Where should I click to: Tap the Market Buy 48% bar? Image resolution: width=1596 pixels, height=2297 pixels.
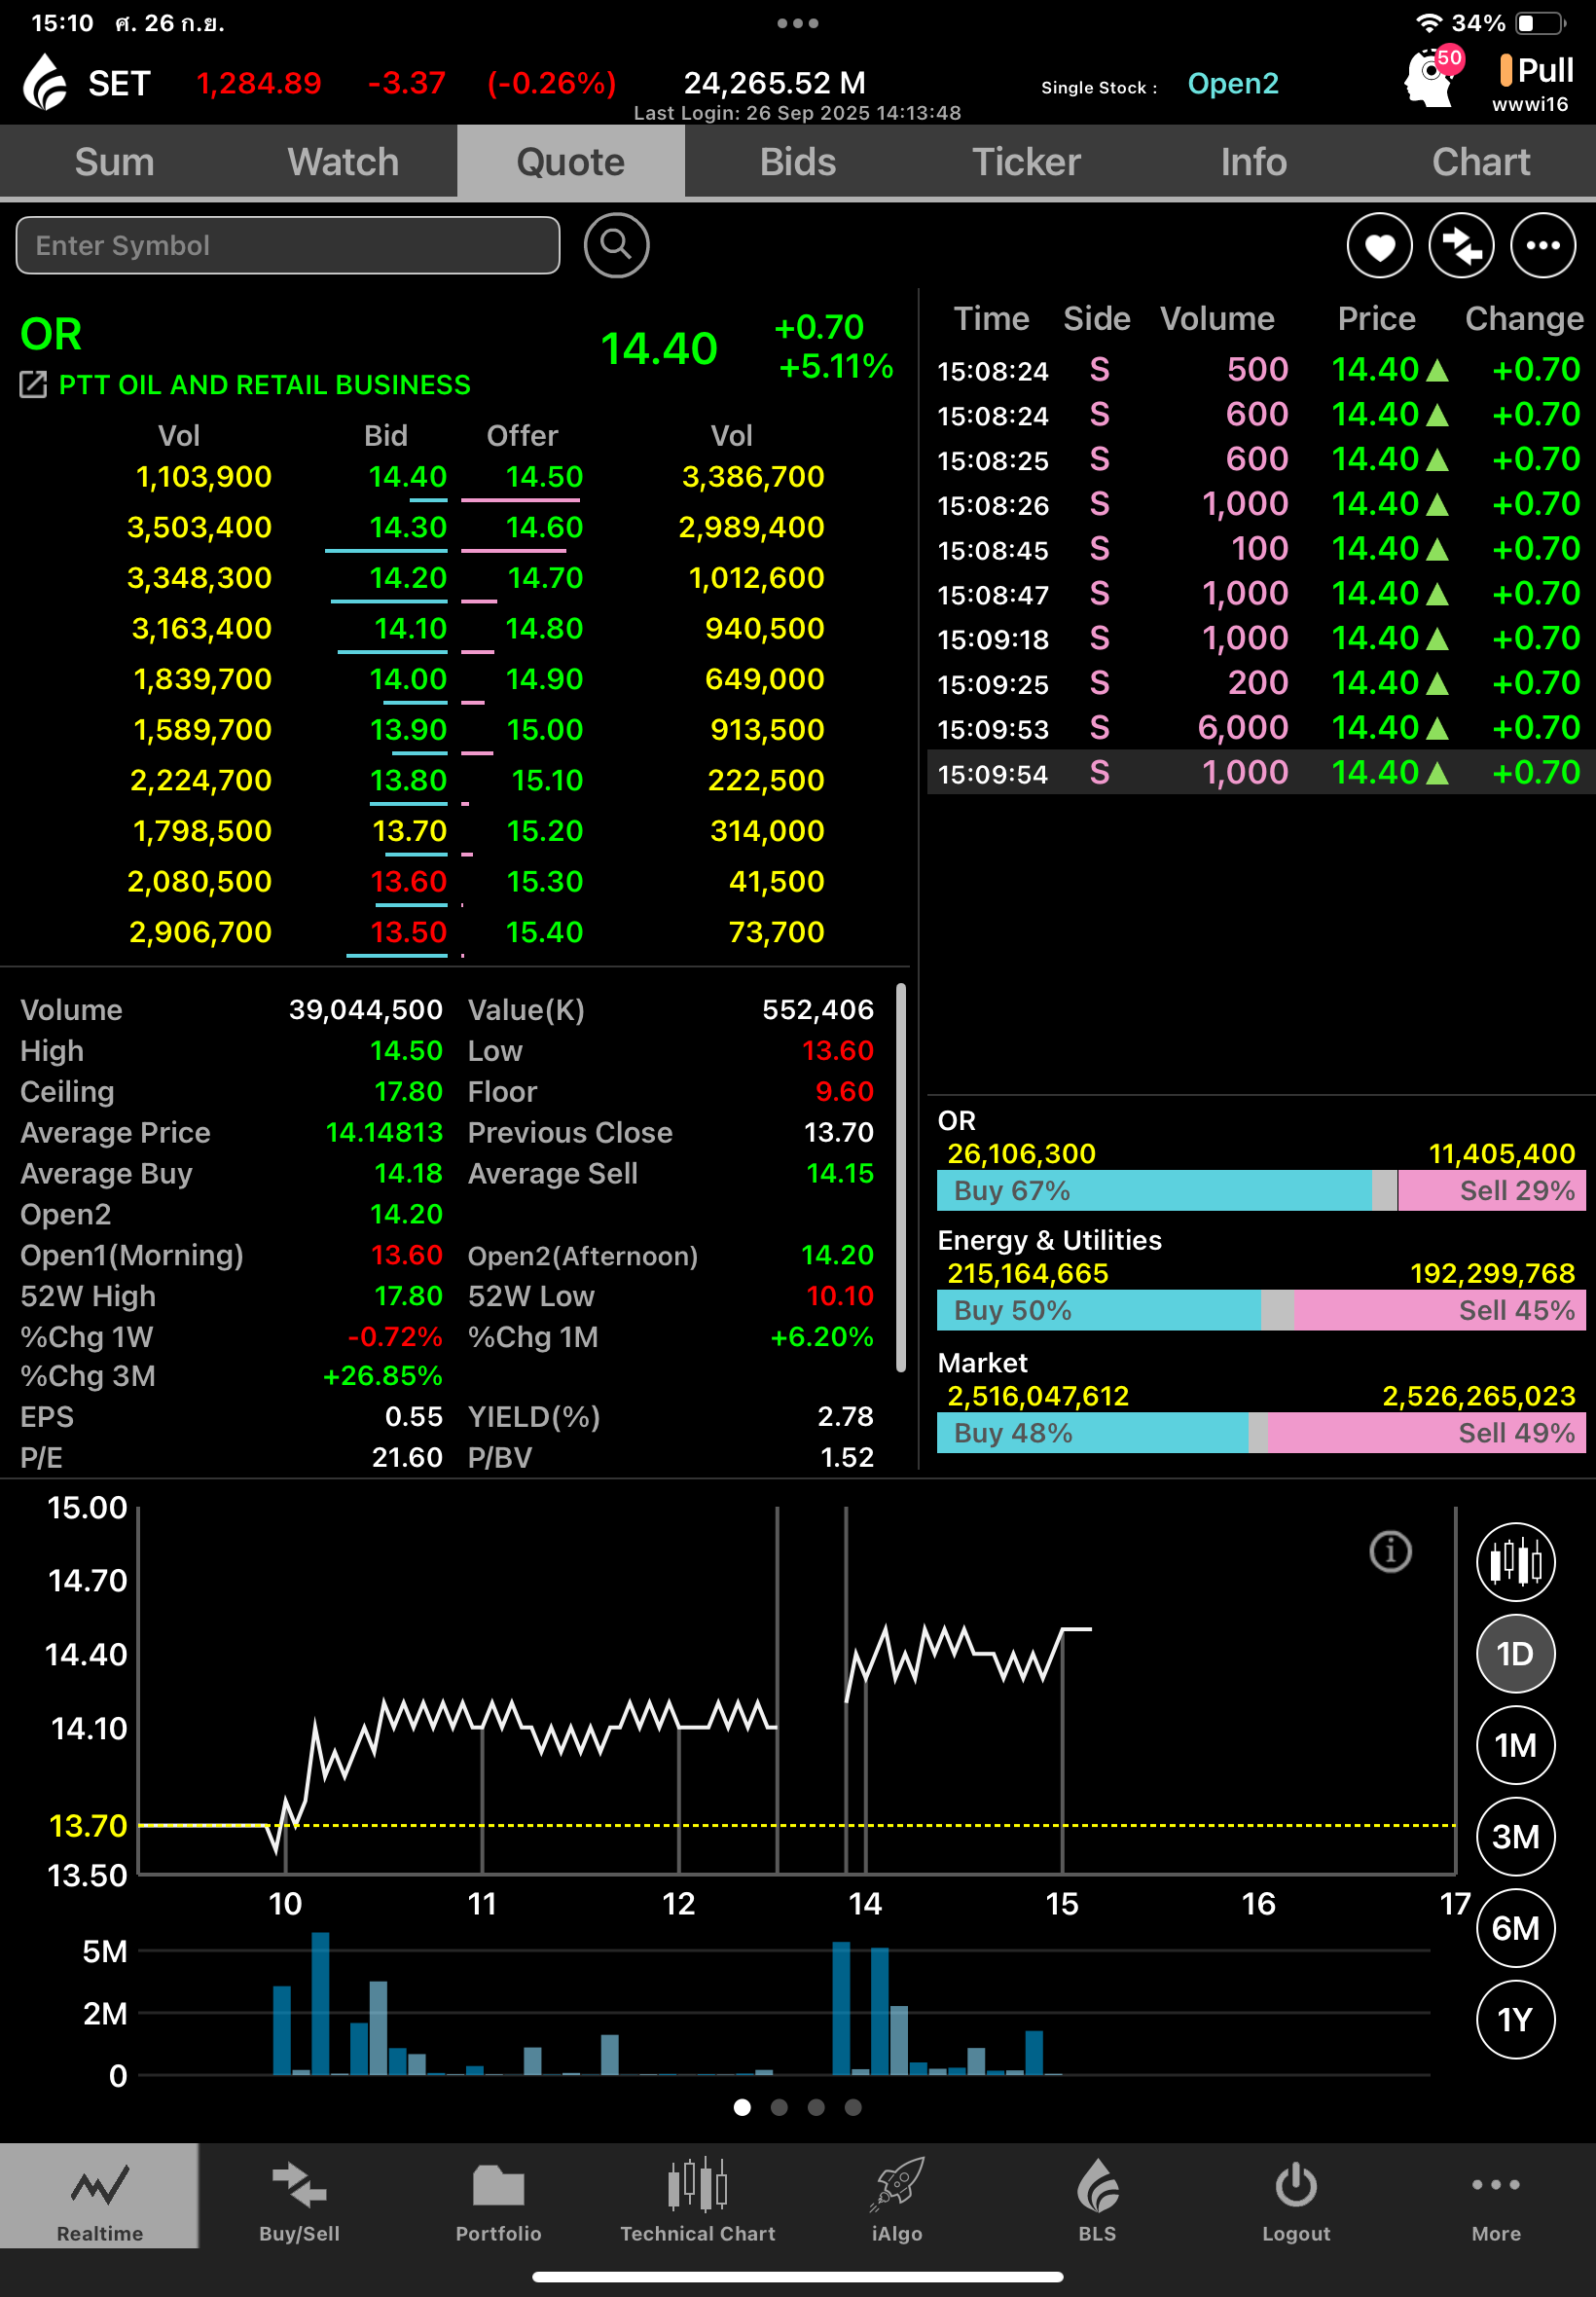1093,1433
